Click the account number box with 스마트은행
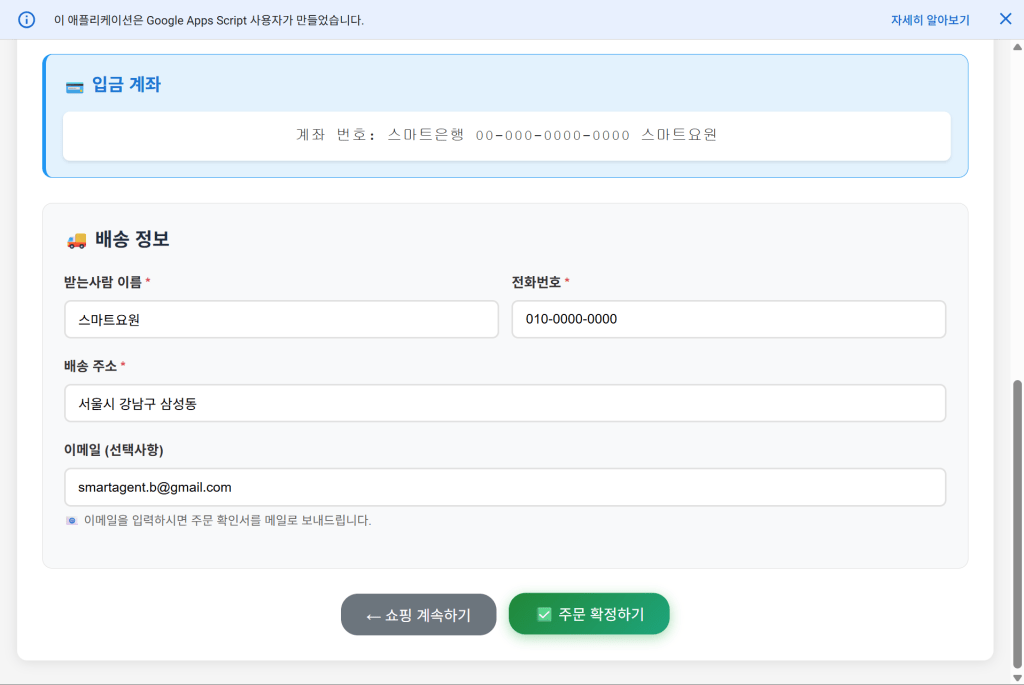The height and width of the screenshot is (685, 1024). coord(506,135)
